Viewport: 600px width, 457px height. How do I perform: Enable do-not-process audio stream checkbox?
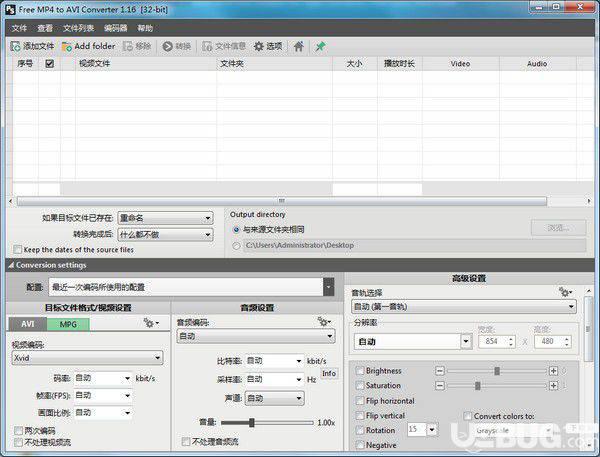[186, 442]
